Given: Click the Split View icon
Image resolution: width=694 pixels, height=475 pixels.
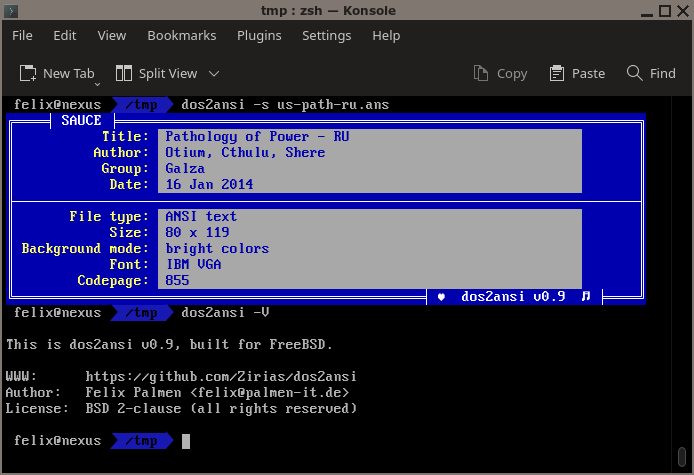Looking at the screenshot, I should (123, 73).
